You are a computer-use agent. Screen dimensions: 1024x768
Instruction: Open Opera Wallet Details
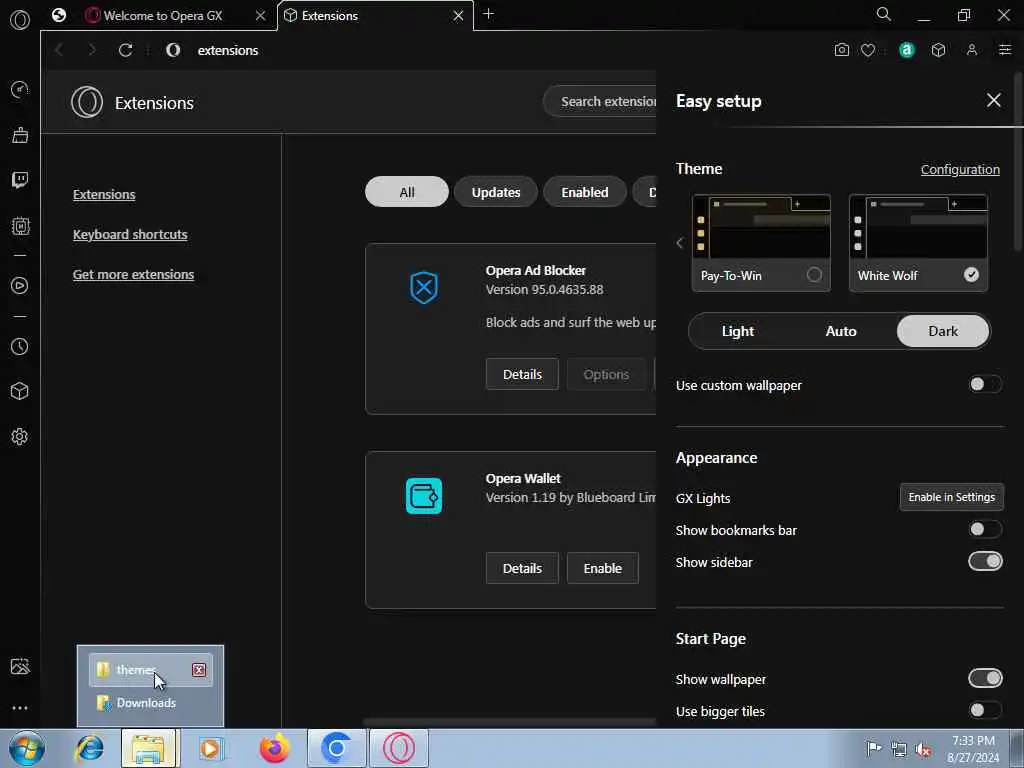pyautogui.click(x=522, y=568)
